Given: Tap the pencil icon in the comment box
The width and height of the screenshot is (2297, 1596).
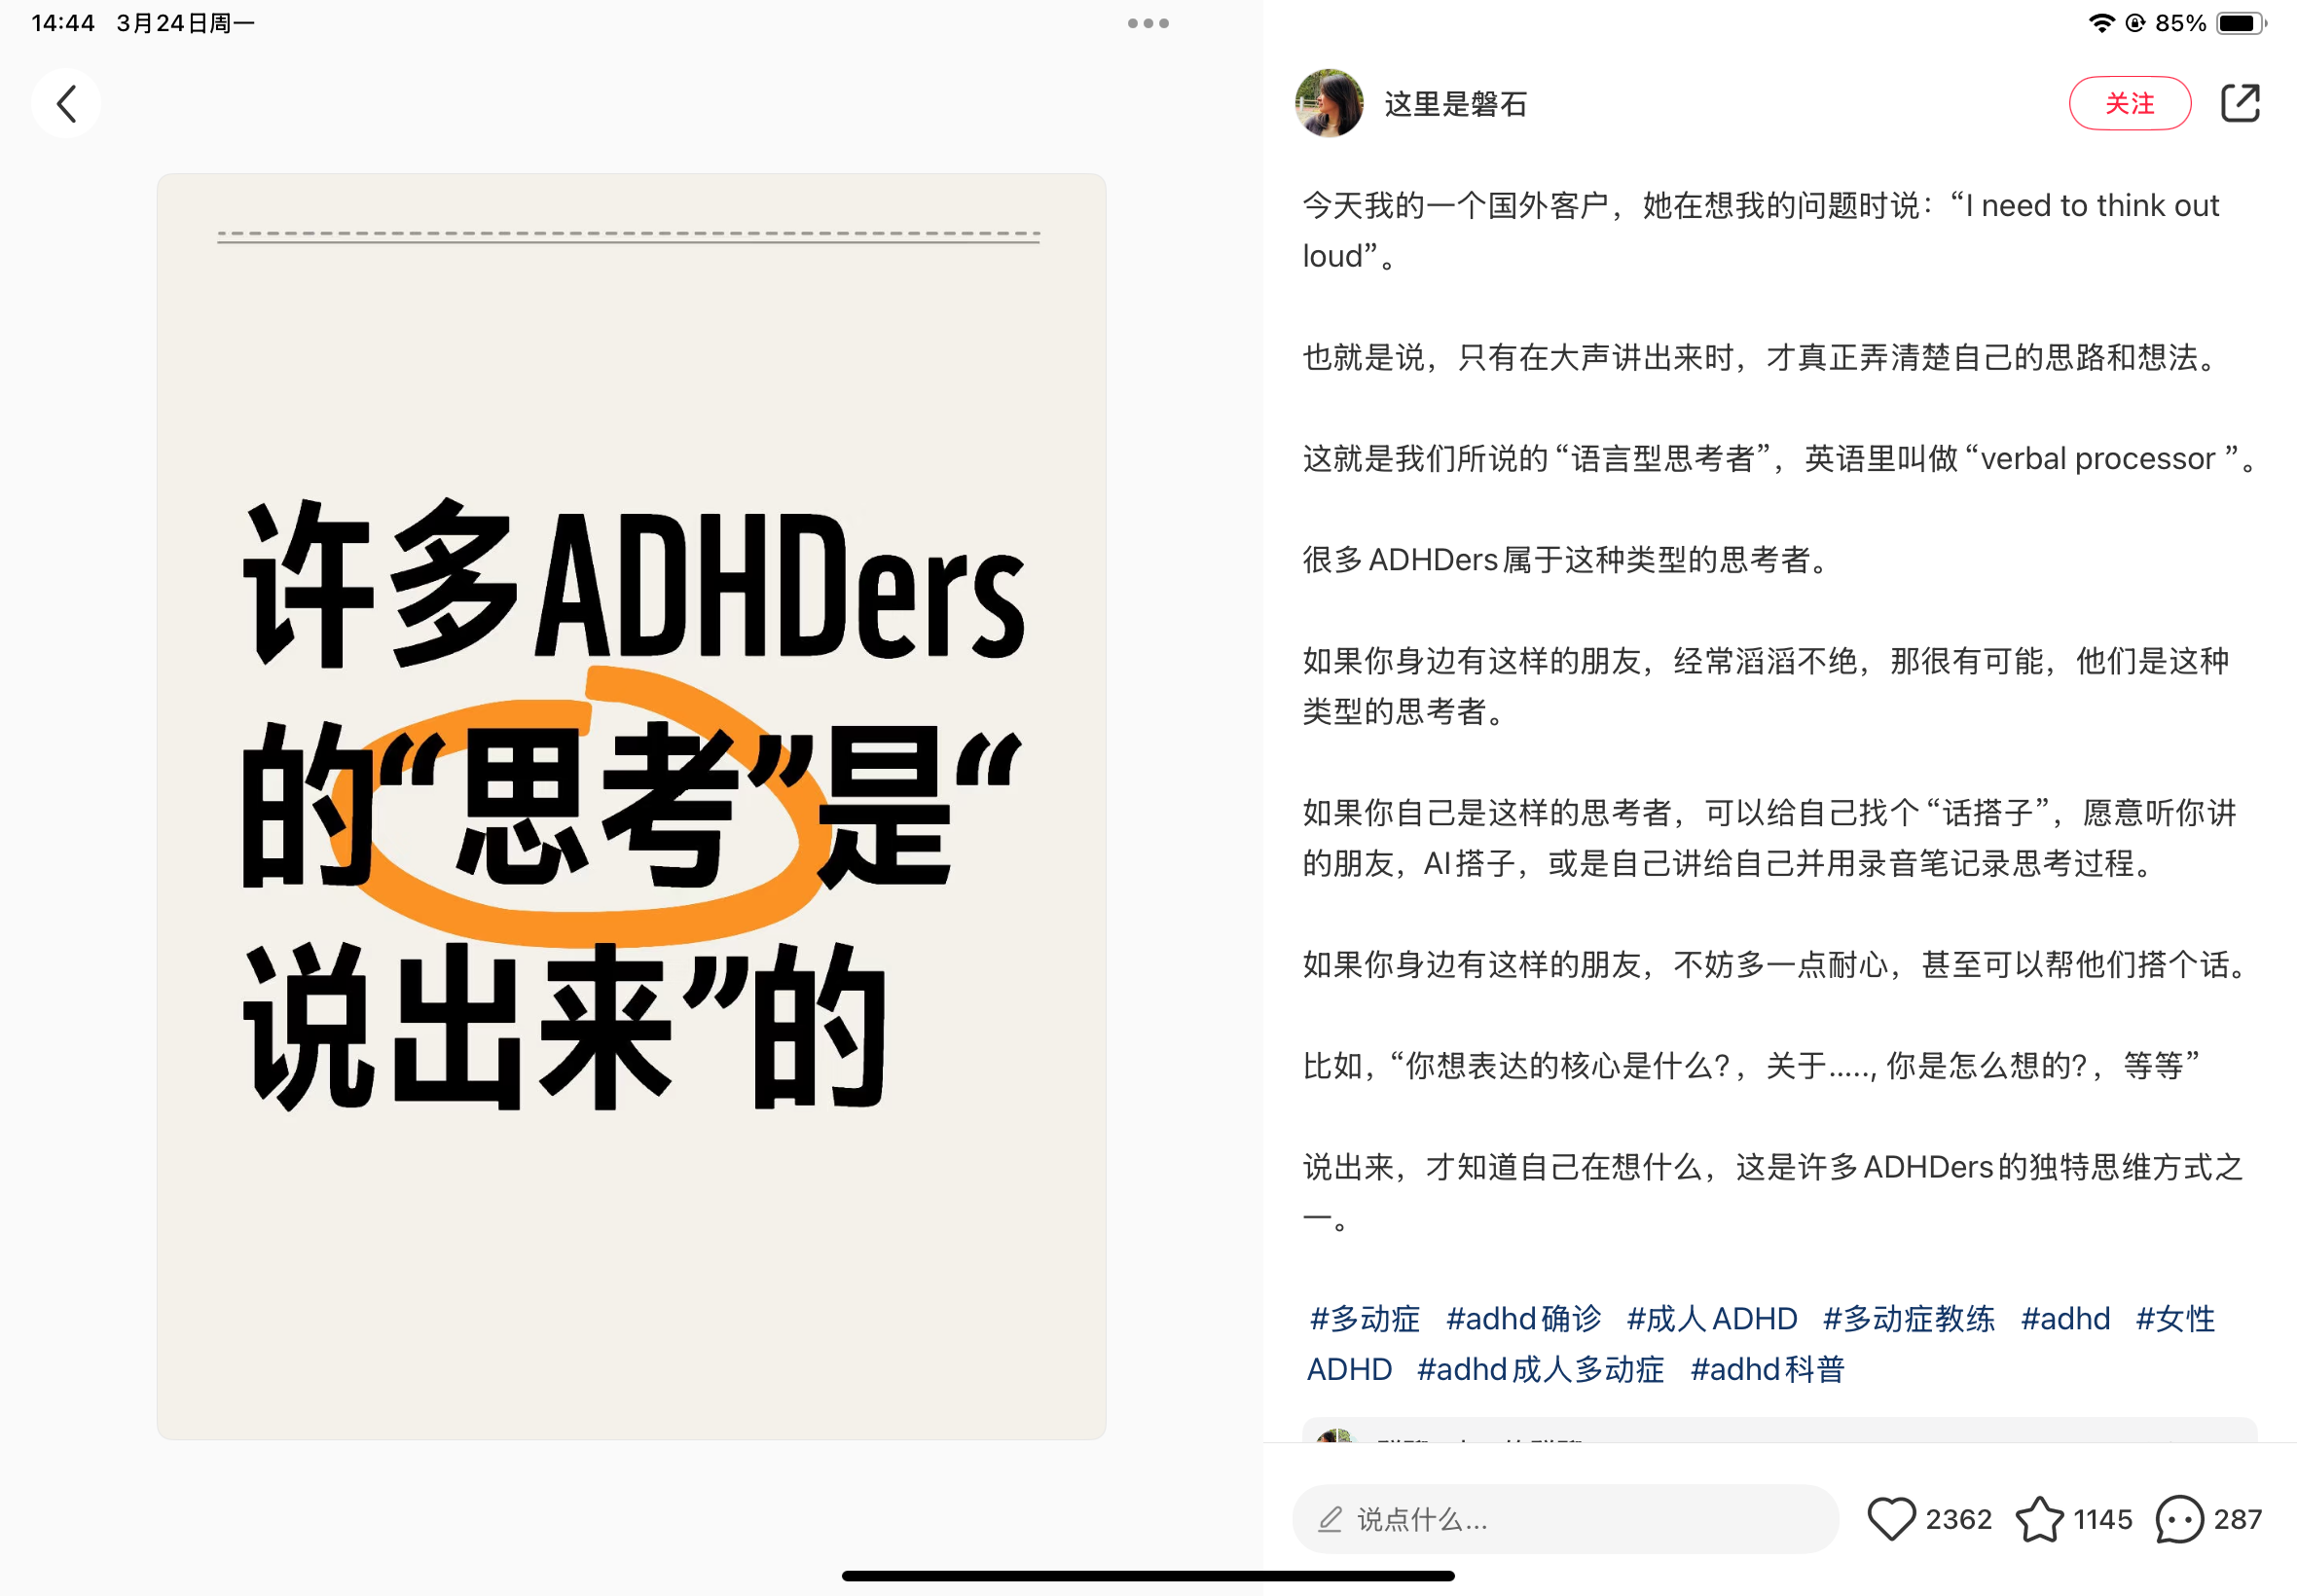Looking at the screenshot, I should (x=1329, y=1519).
